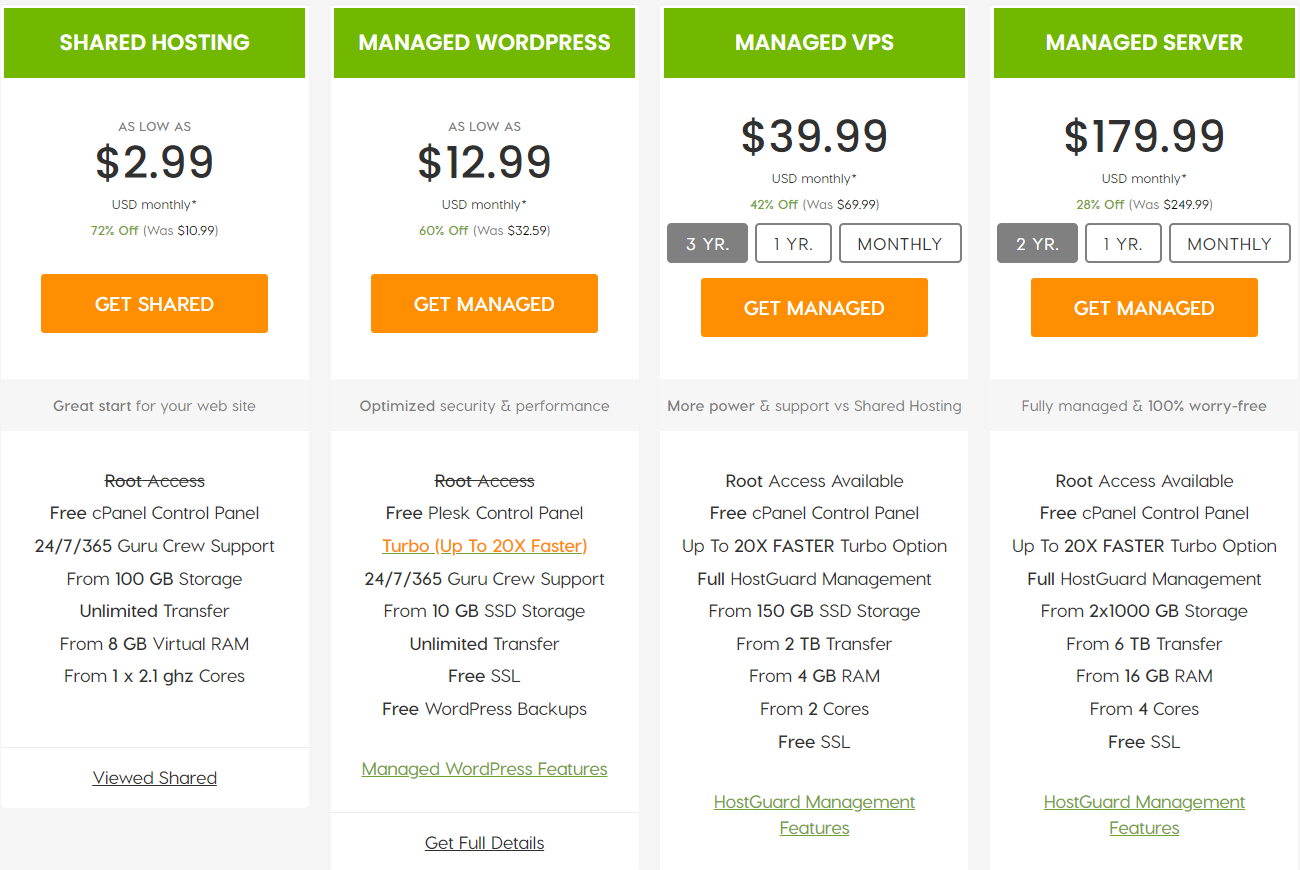Viewport: 1300px width, 870px height.
Task: Click 'Great start for your web site'
Action: pyautogui.click(x=154, y=406)
